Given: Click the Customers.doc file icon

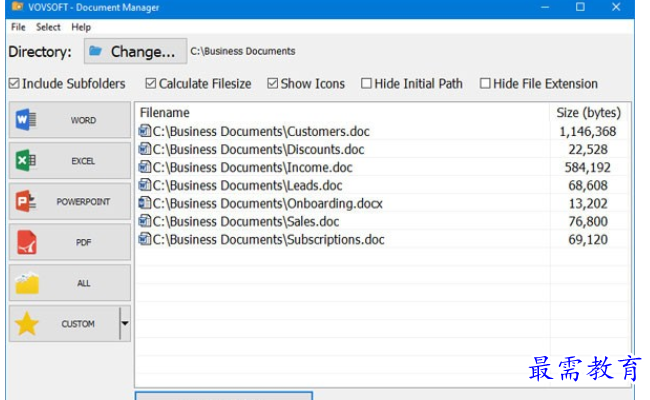Looking at the screenshot, I should click(x=145, y=131).
